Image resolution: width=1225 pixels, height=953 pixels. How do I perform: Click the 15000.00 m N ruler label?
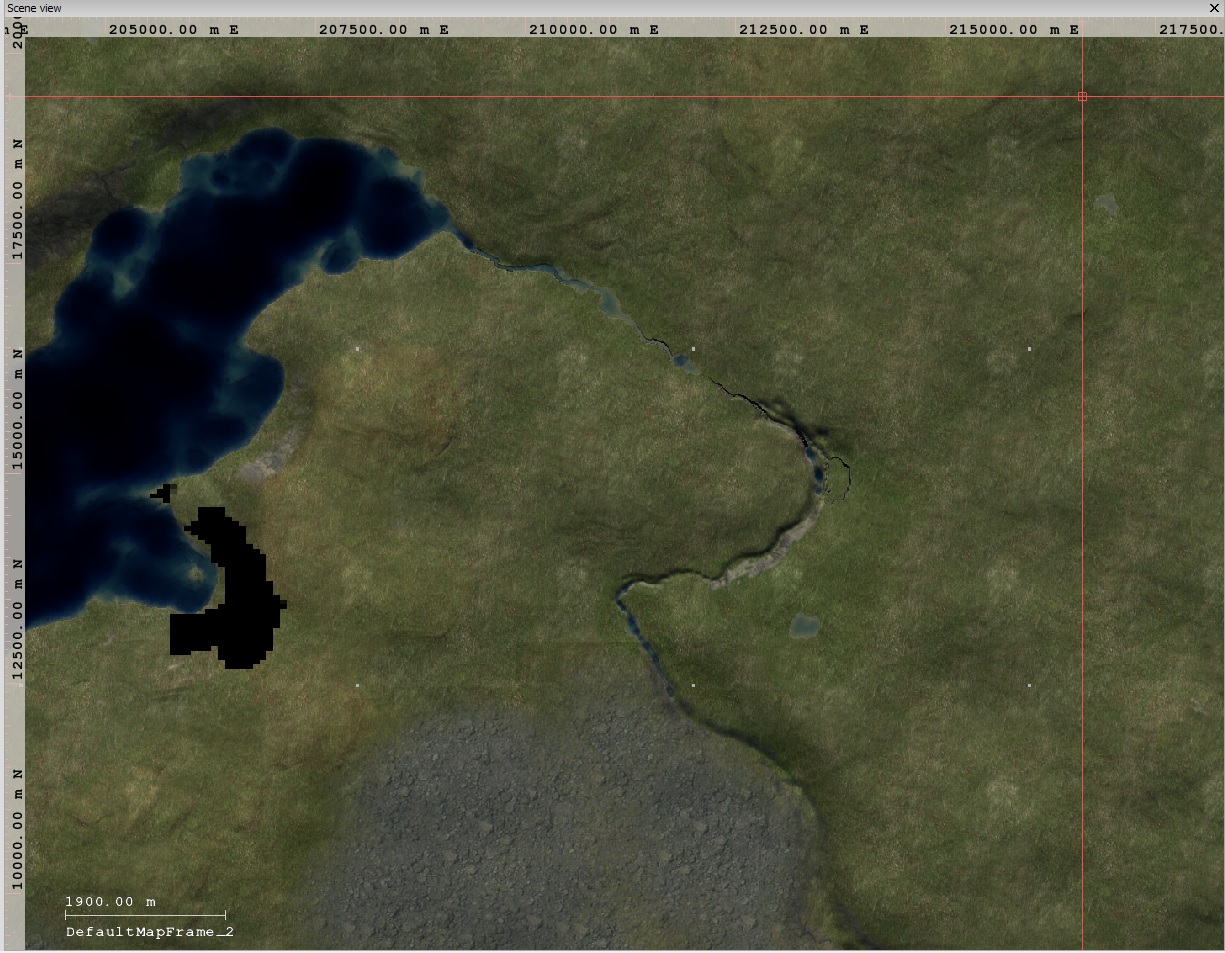coord(17,410)
